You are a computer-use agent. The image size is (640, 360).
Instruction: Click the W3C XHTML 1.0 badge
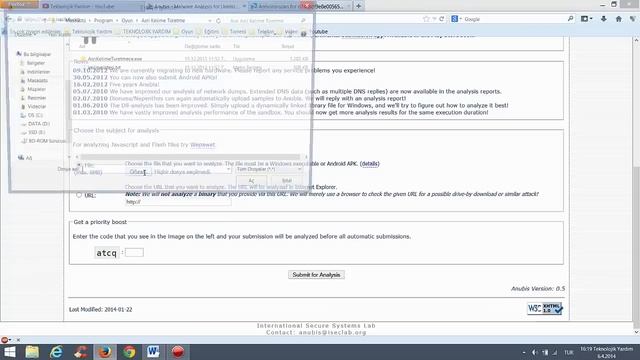point(545,309)
